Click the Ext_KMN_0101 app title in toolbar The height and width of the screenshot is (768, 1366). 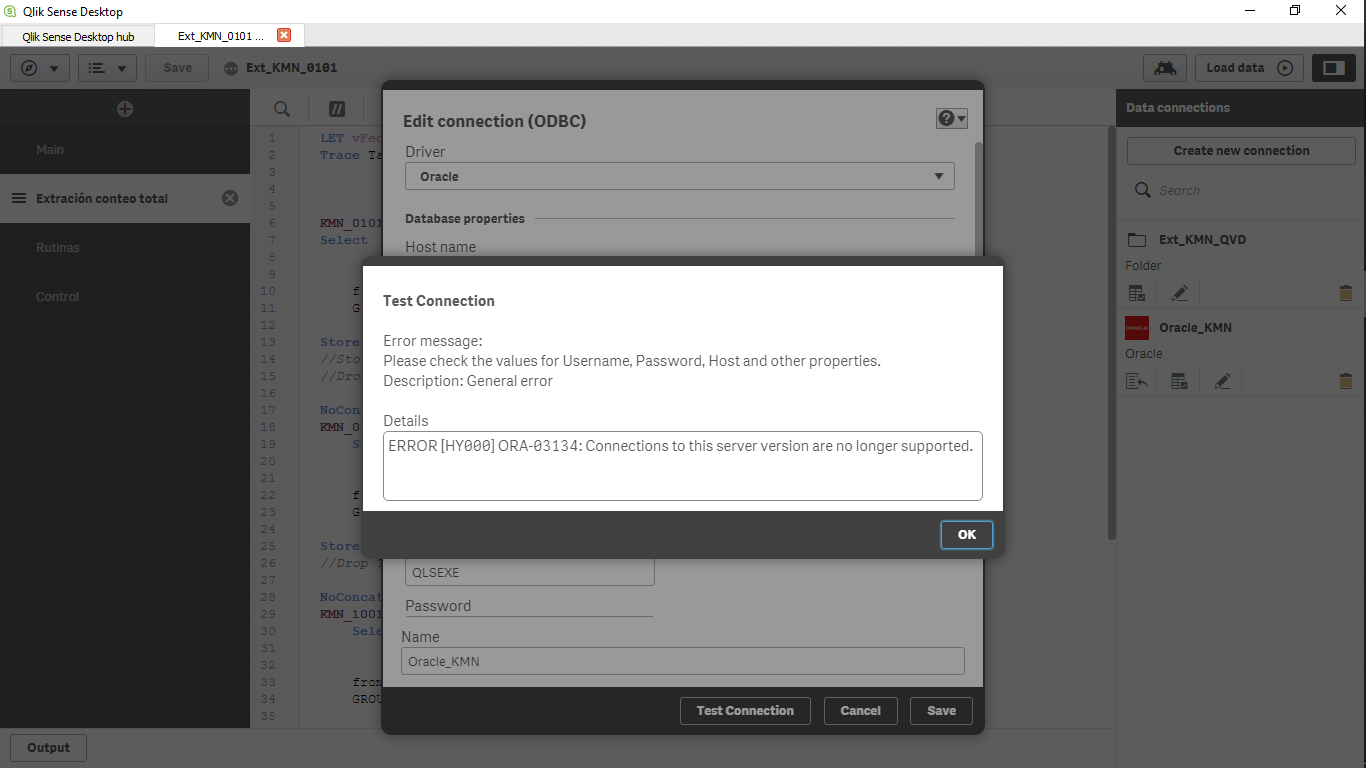[x=292, y=68]
